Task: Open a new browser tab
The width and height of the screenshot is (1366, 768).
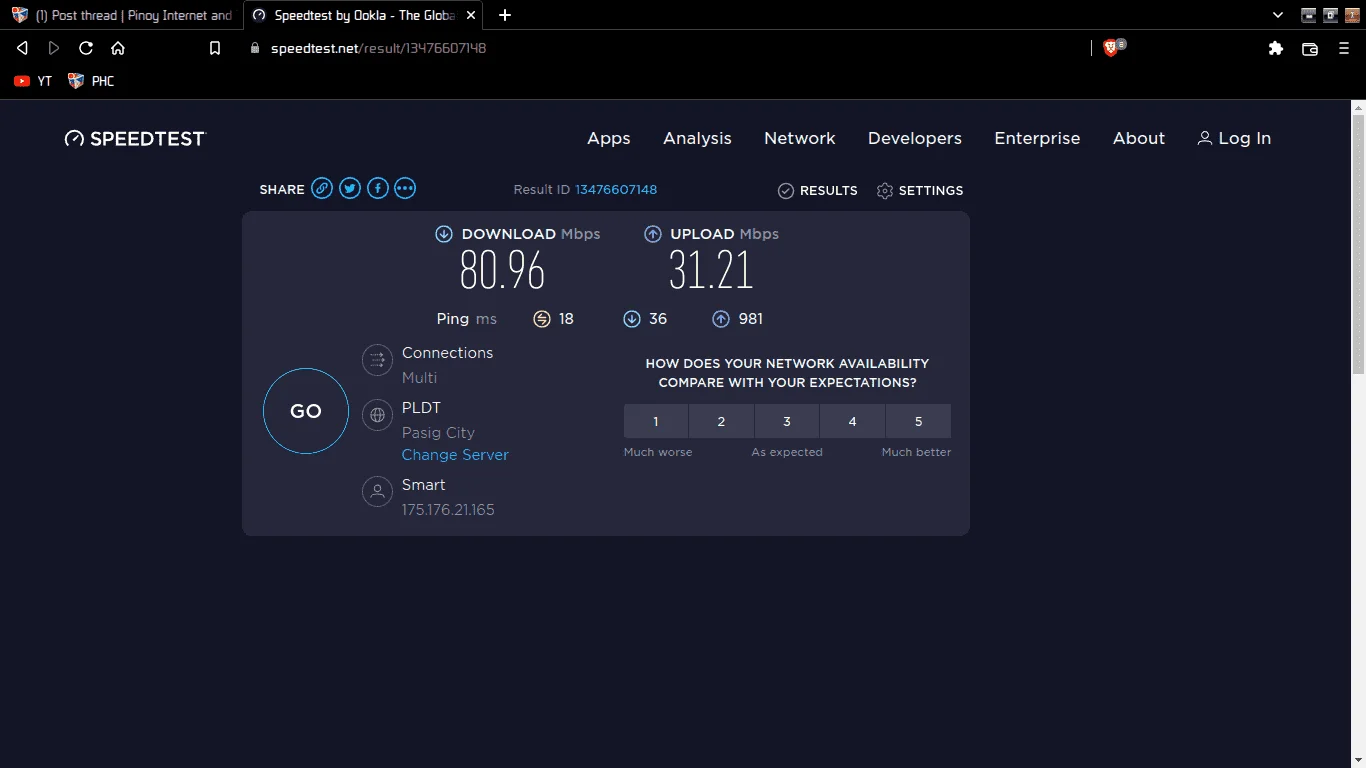Action: tap(505, 15)
